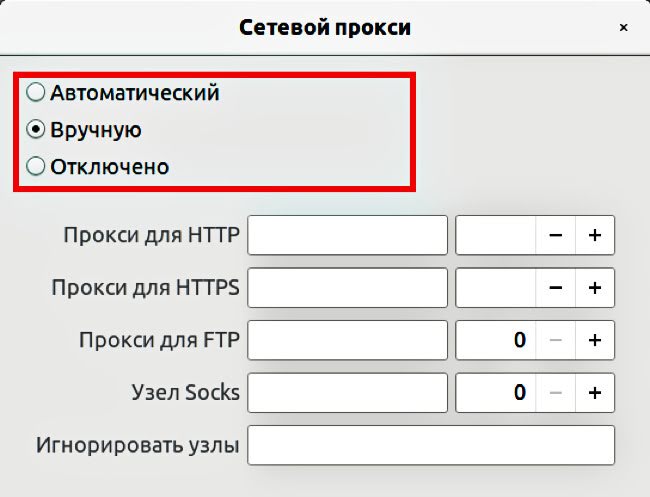This screenshot has height=497, width=650.
Task: Decrease HTTPS proxy port with minus
Action: pyautogui.click(x=555, y=288)
